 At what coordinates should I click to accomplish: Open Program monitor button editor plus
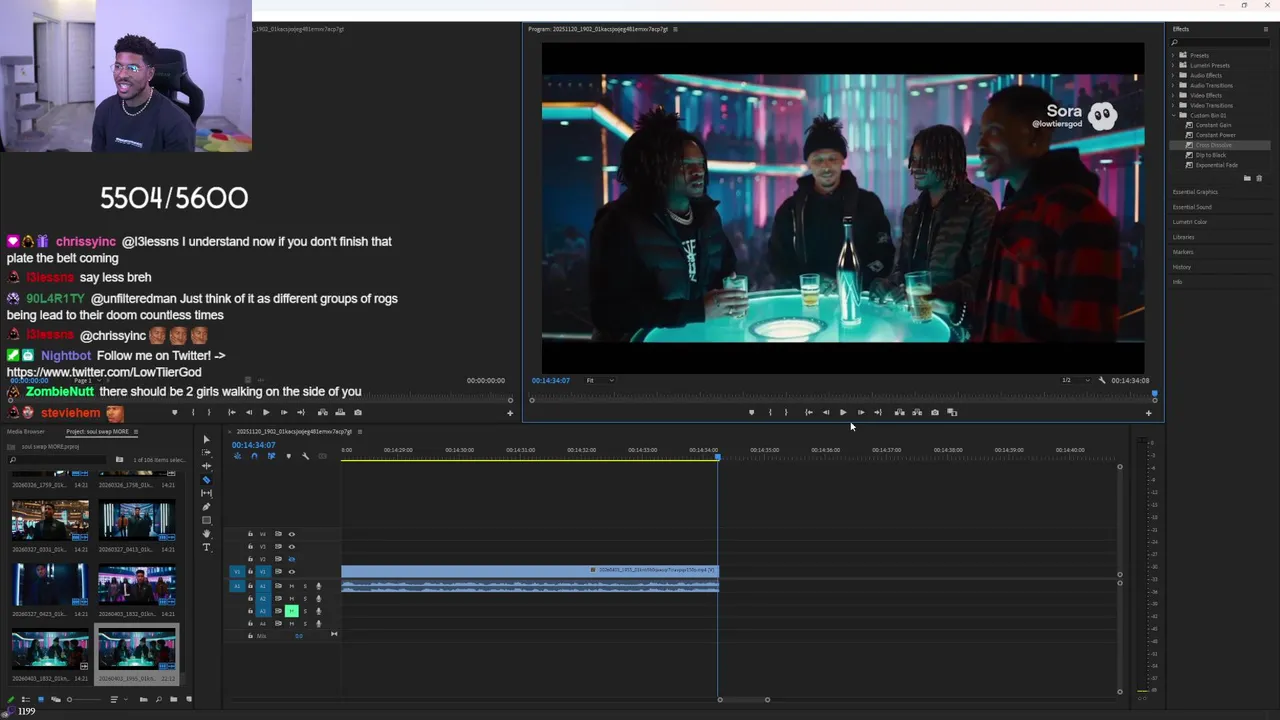click(x=1148, y=413)
